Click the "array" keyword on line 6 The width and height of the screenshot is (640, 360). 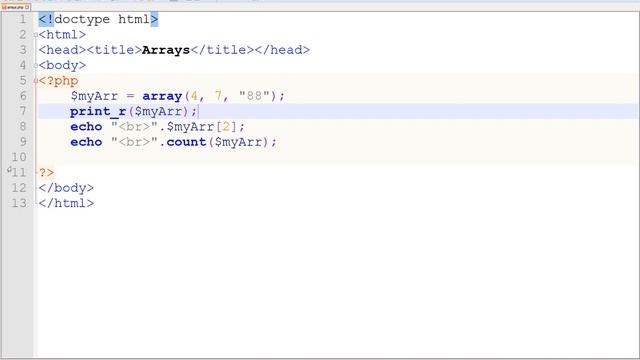[162, 96]
